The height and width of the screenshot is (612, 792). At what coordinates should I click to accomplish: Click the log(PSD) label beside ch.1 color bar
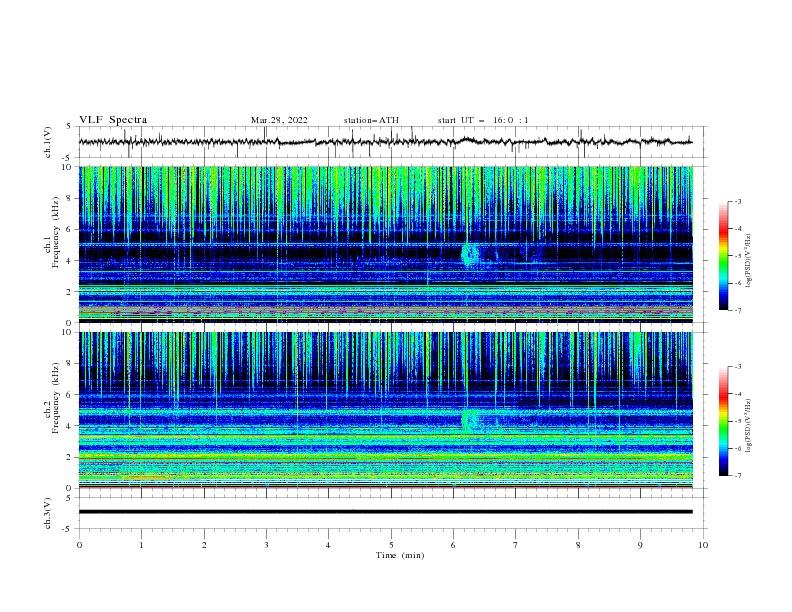pos(748,261)
